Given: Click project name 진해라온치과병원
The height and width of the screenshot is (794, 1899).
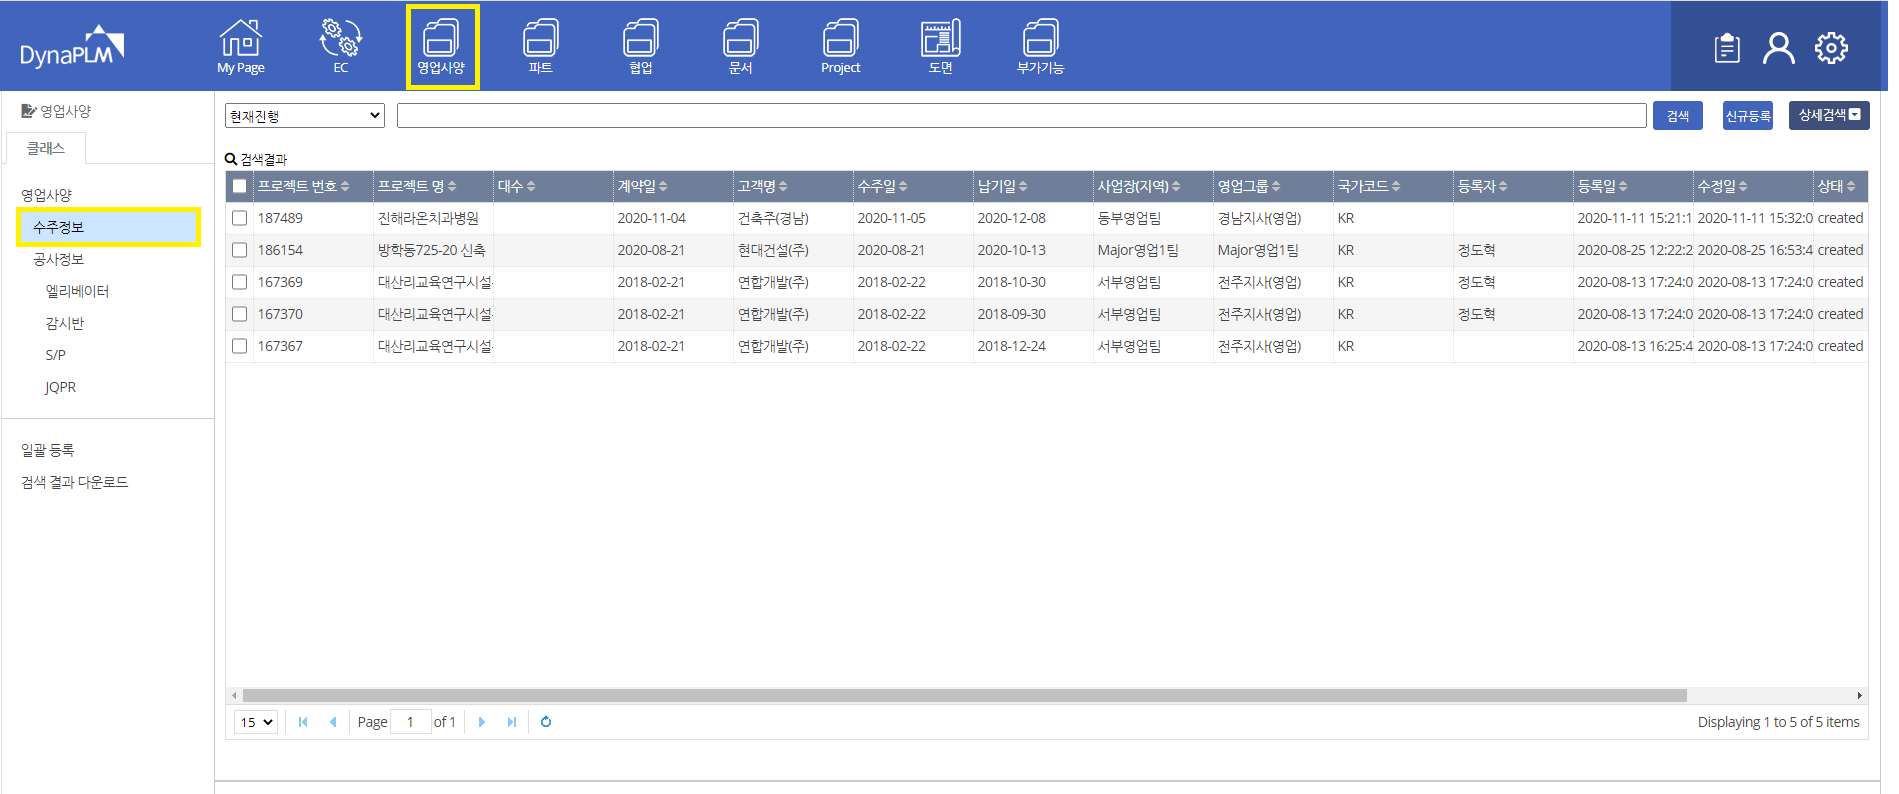Looking at the screenshot, I should pyautogui.click(x=428, y=218).
